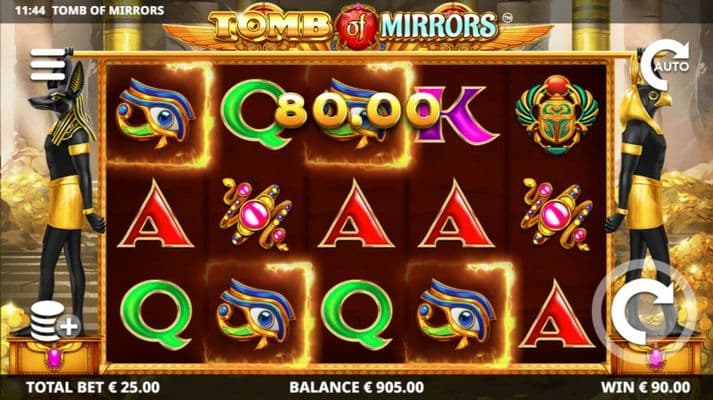Click the jeweled snake symbol on the fifth reel
The height and width of the screenshot is (400, 713).
pyautogui.click(x=557, y=214)
